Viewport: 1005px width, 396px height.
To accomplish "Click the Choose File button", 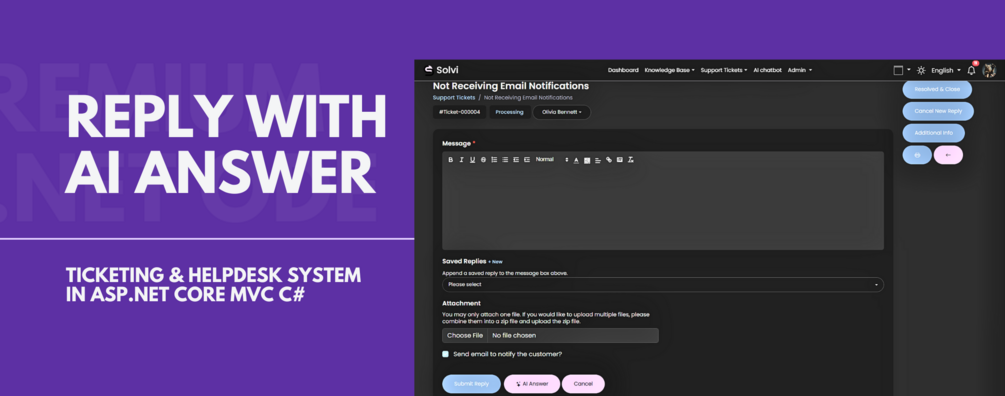I will (x=465, y=336).
